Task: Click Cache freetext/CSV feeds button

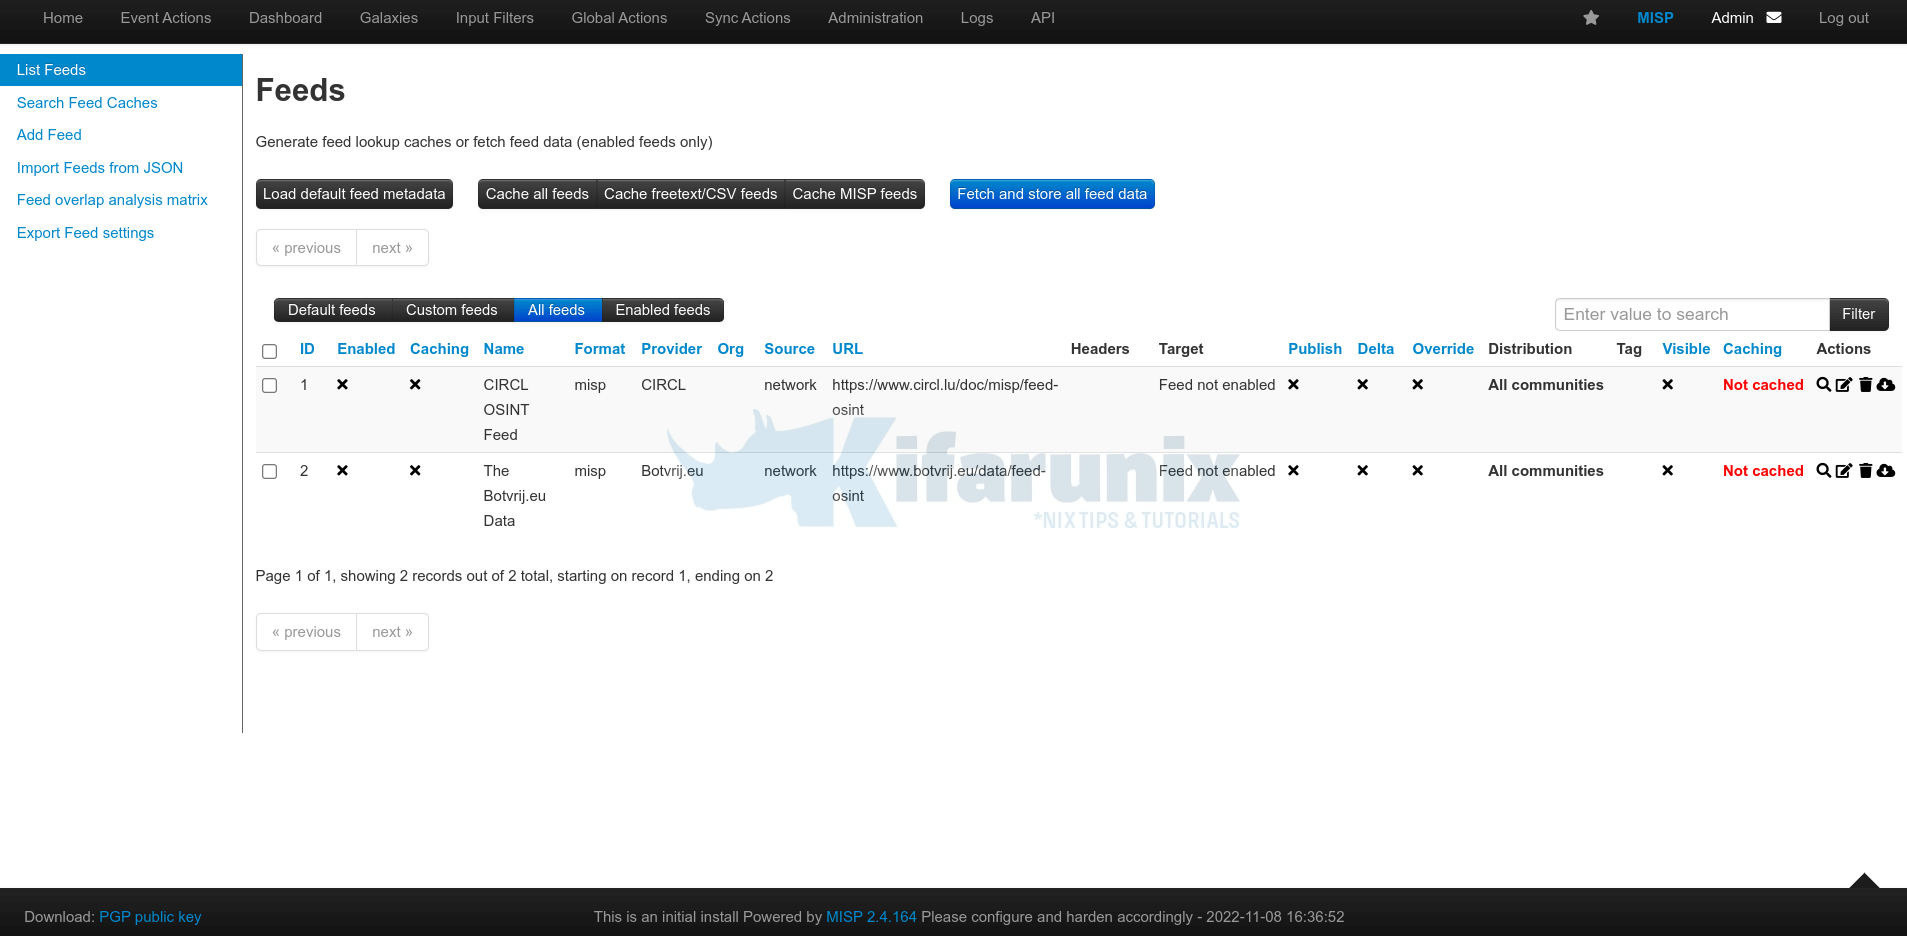Action: coord(691,194)
